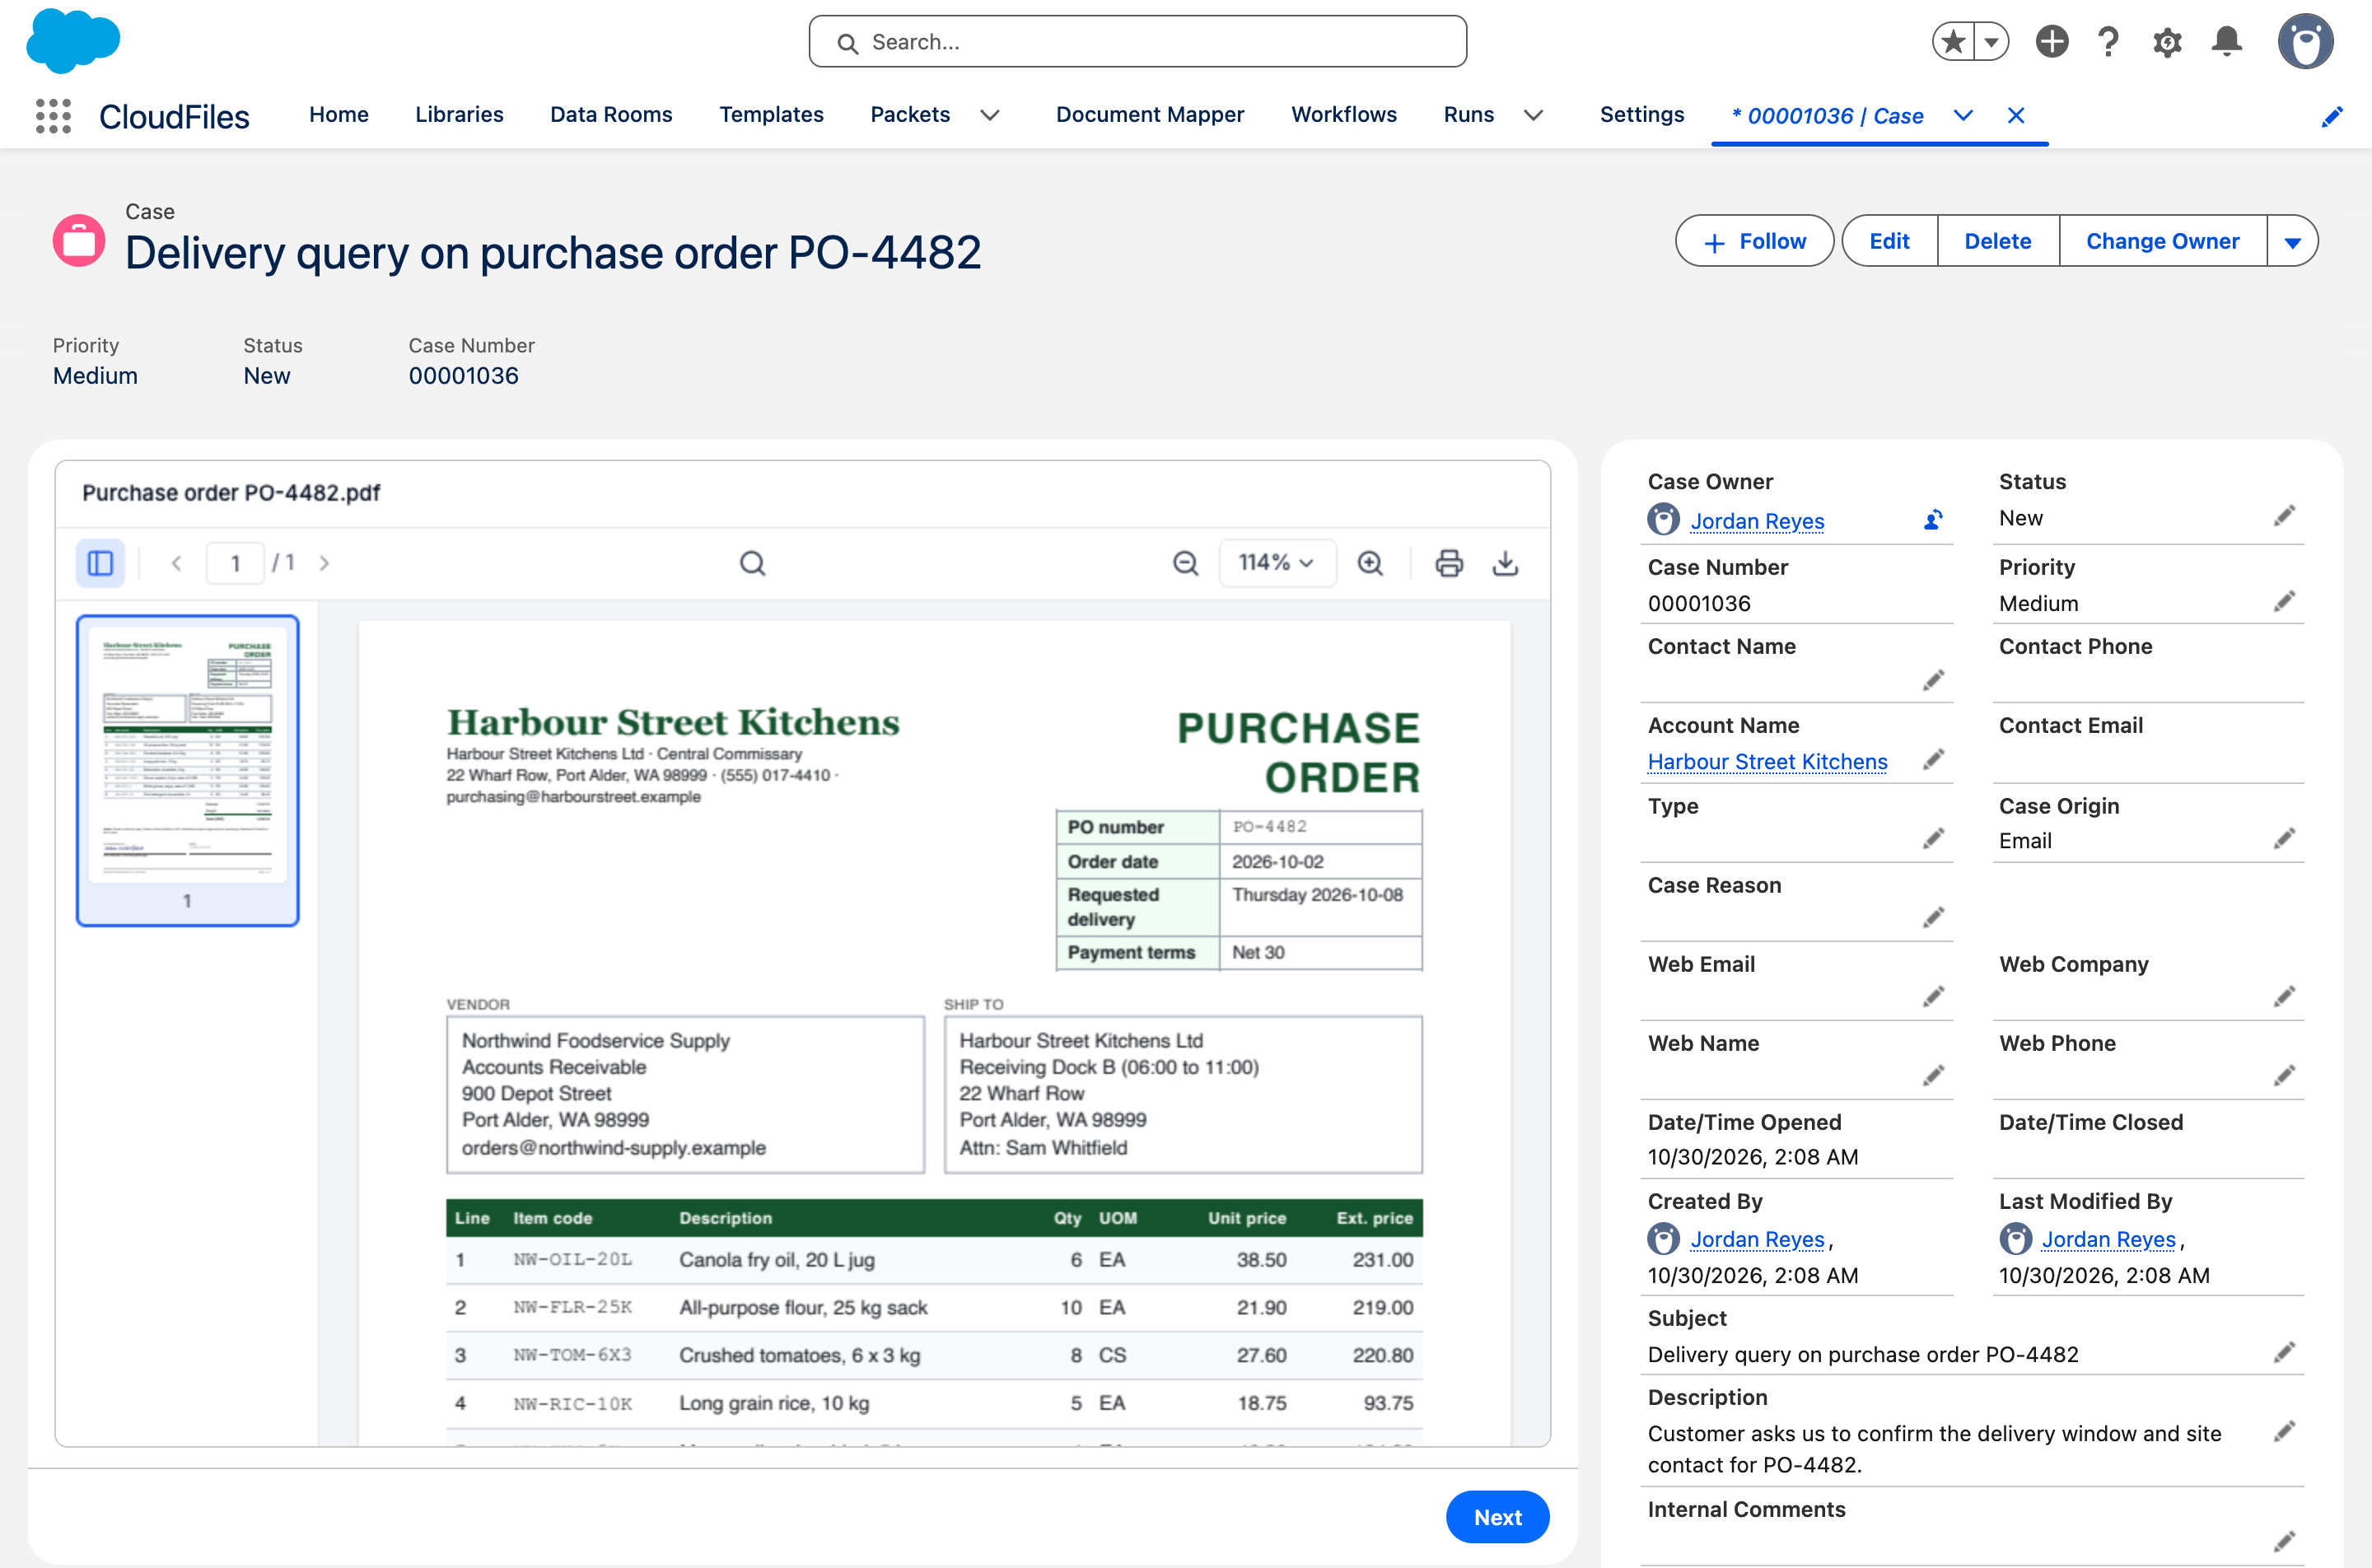This screenshot has width=2372, height=1568.
Task: Open the global actions plus icon
Action: 2052,42
